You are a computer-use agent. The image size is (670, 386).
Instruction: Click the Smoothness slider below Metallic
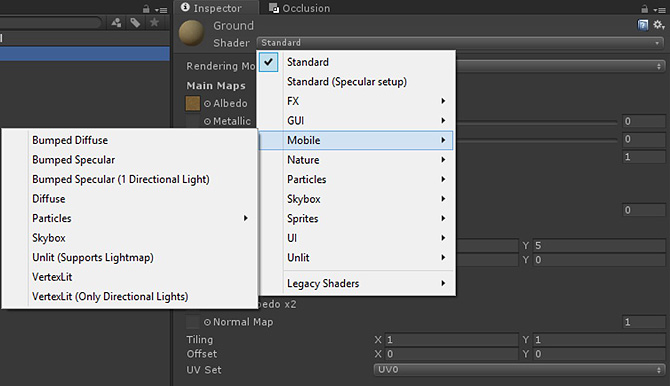tap(537, 141)
